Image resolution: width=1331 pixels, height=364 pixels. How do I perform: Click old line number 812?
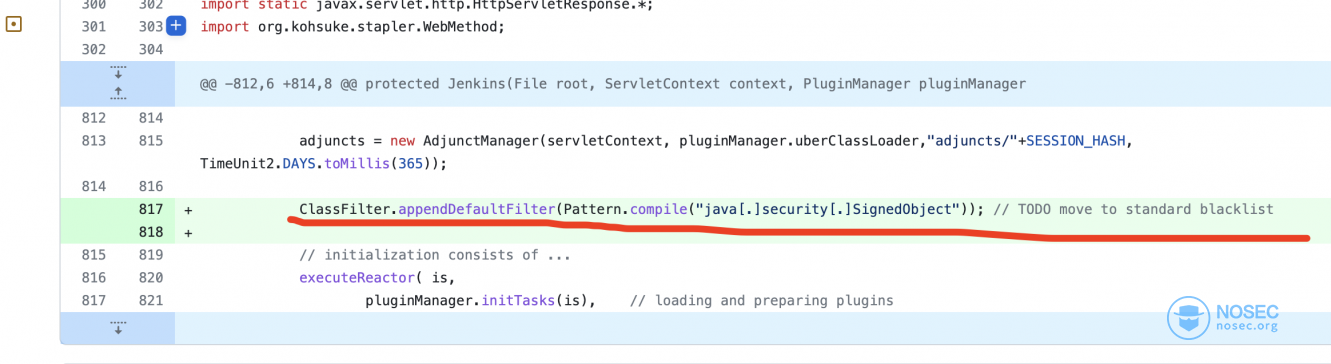(x=93, y=118)
